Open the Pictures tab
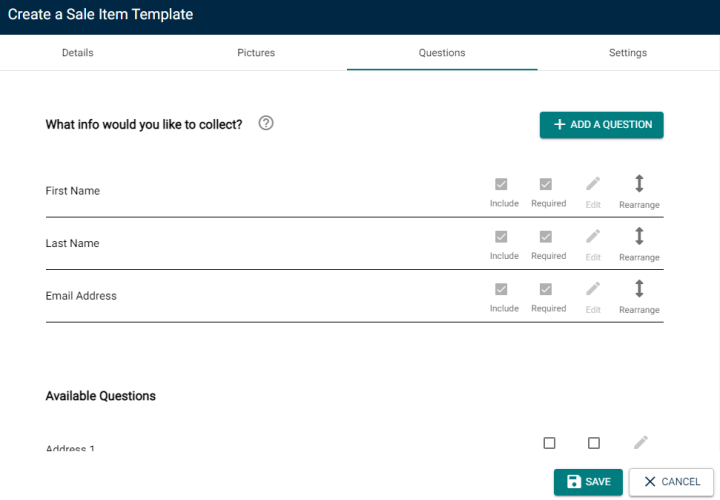 [x=256, y=53]
